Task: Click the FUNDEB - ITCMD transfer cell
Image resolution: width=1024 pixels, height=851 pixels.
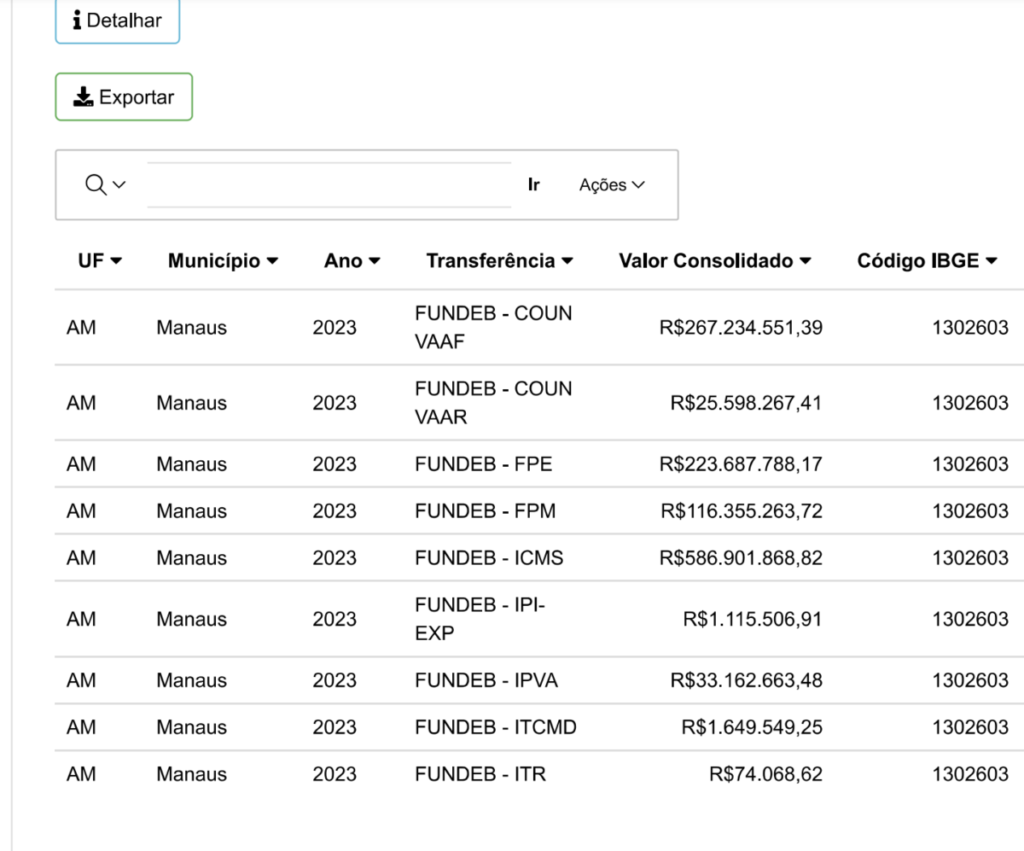Action: [x=495, y=727]
